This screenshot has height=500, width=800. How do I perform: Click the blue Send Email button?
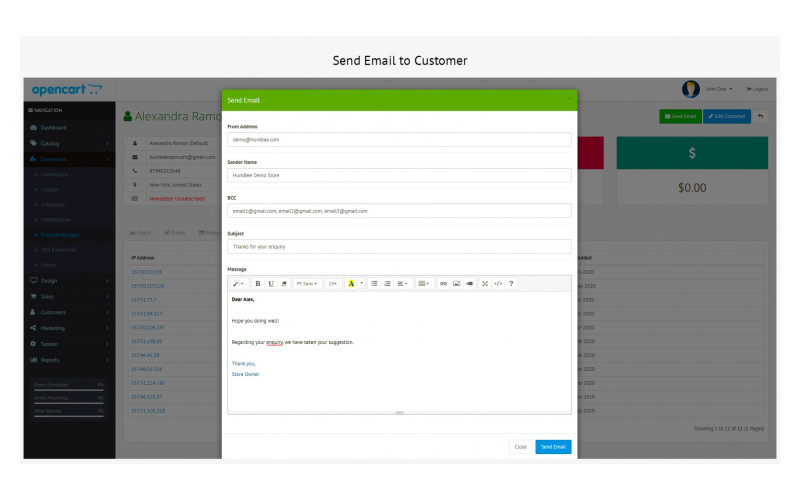click(553, 447)
